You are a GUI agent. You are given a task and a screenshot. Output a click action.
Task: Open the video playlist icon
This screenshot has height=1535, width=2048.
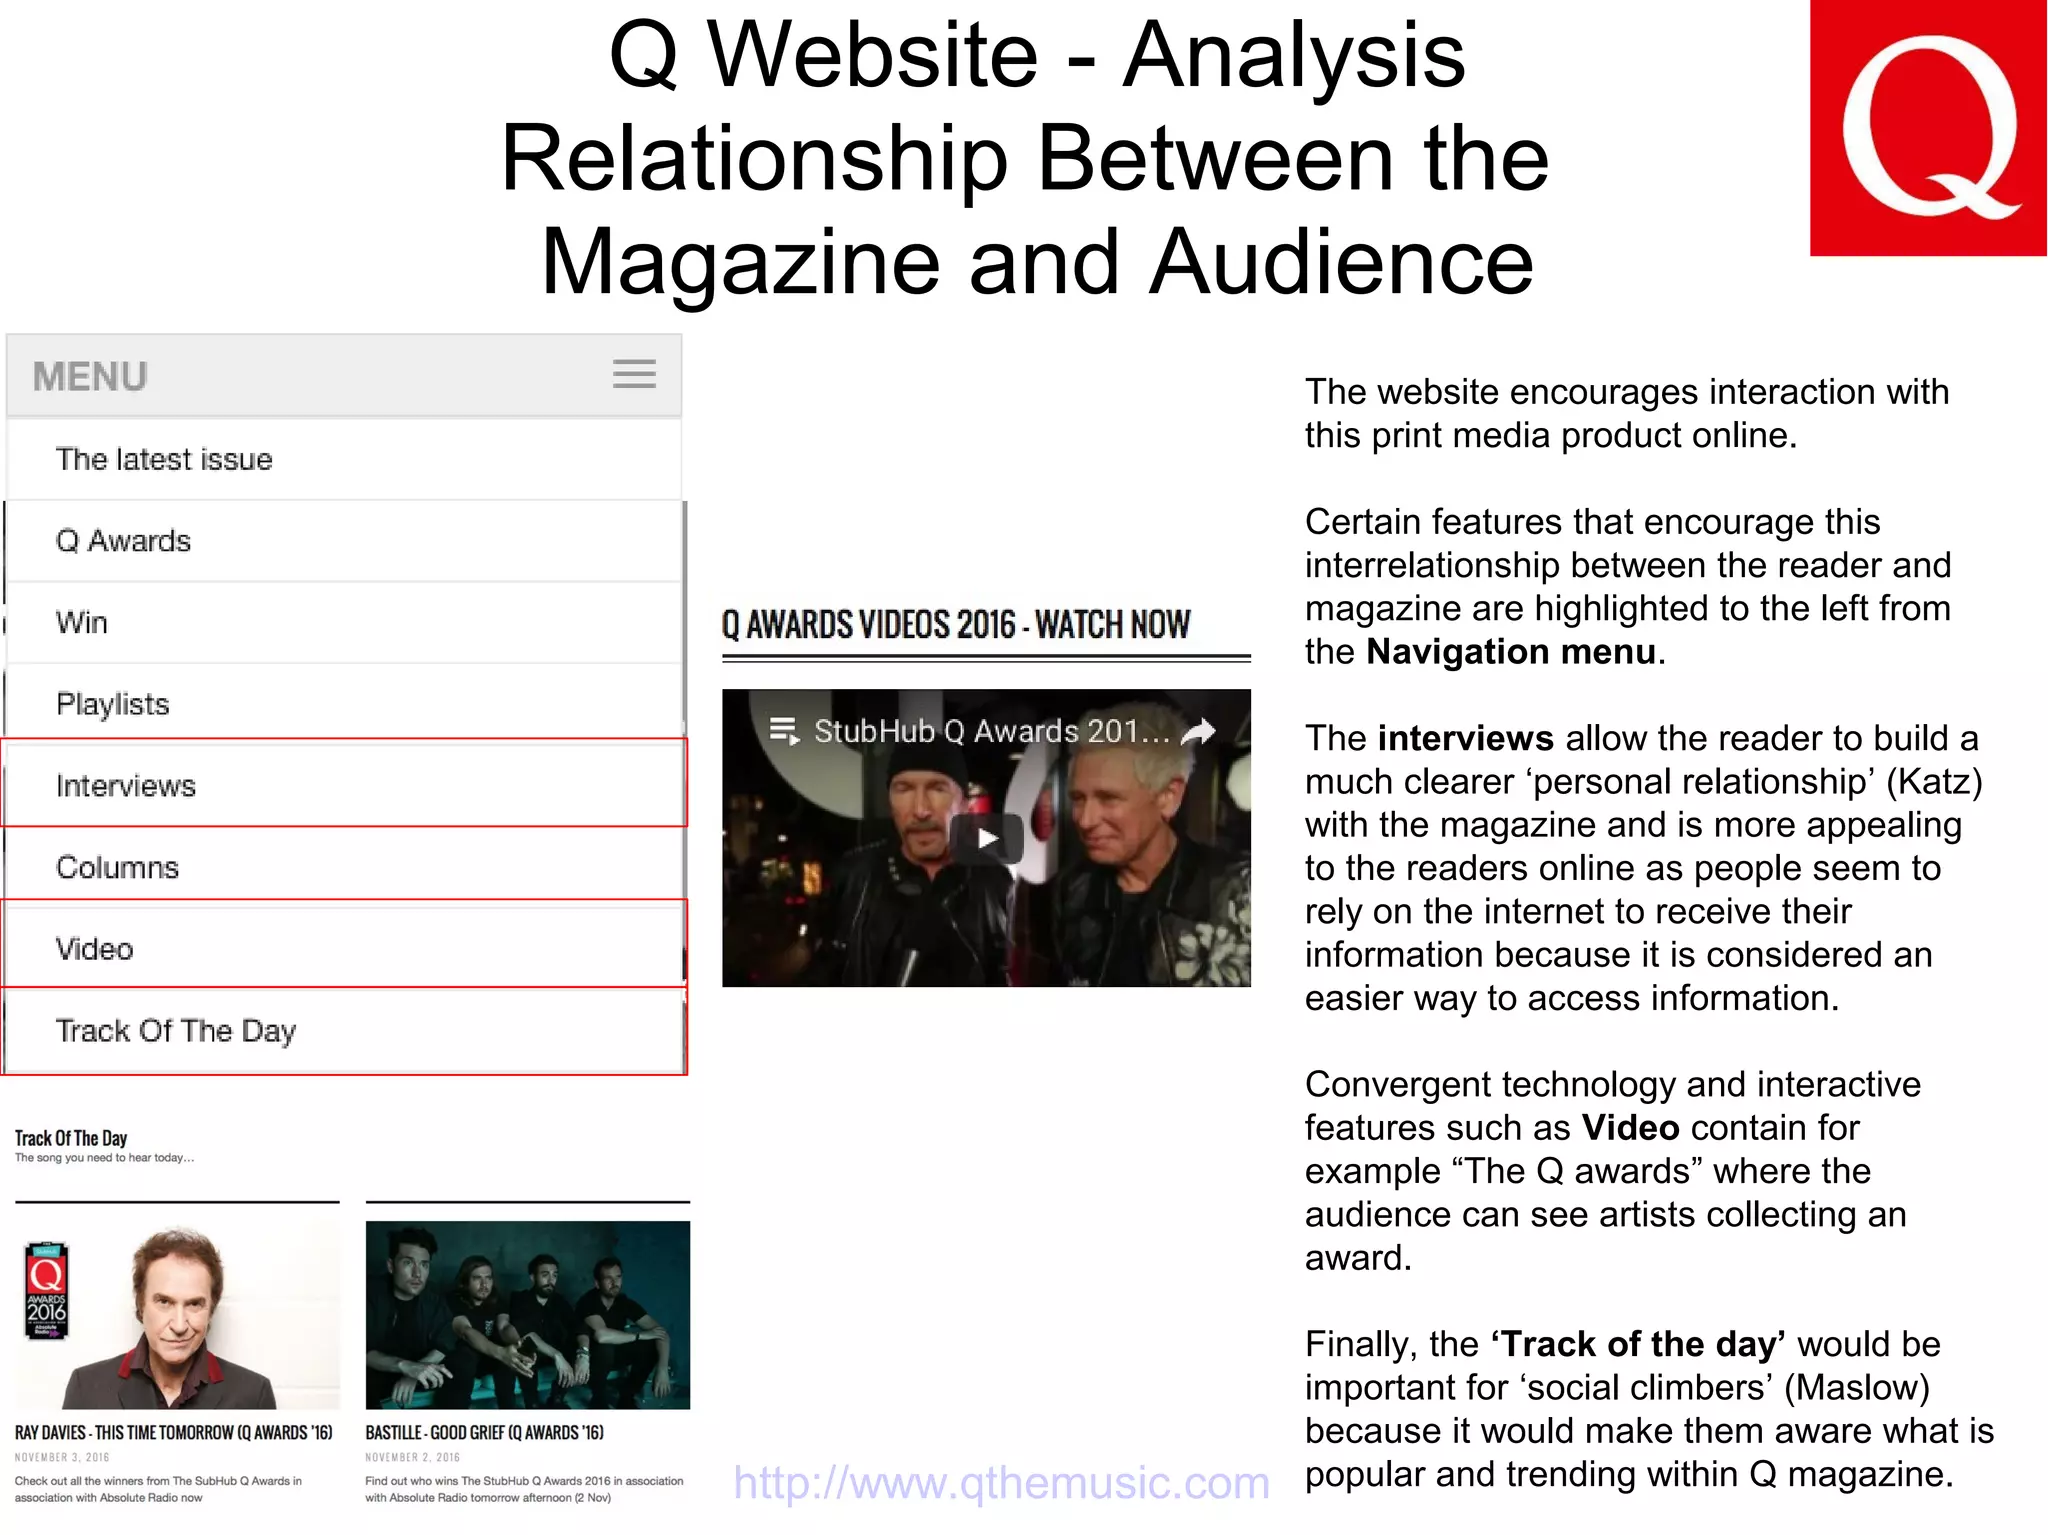[784, 731]
